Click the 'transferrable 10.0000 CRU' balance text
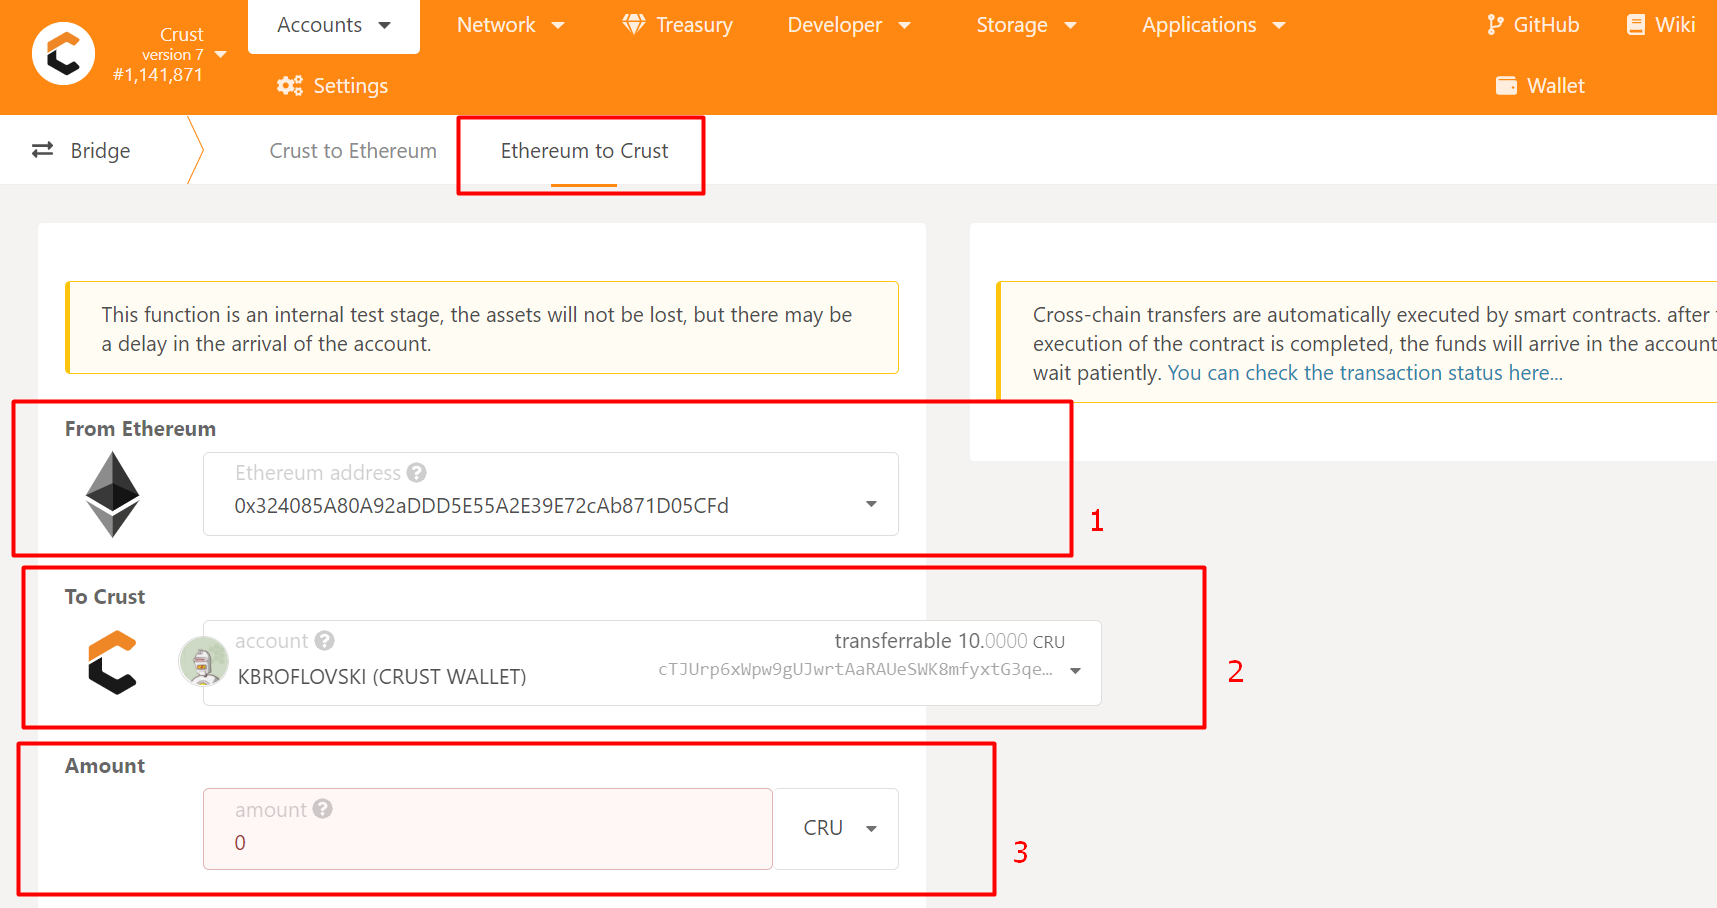 point(950,641)
